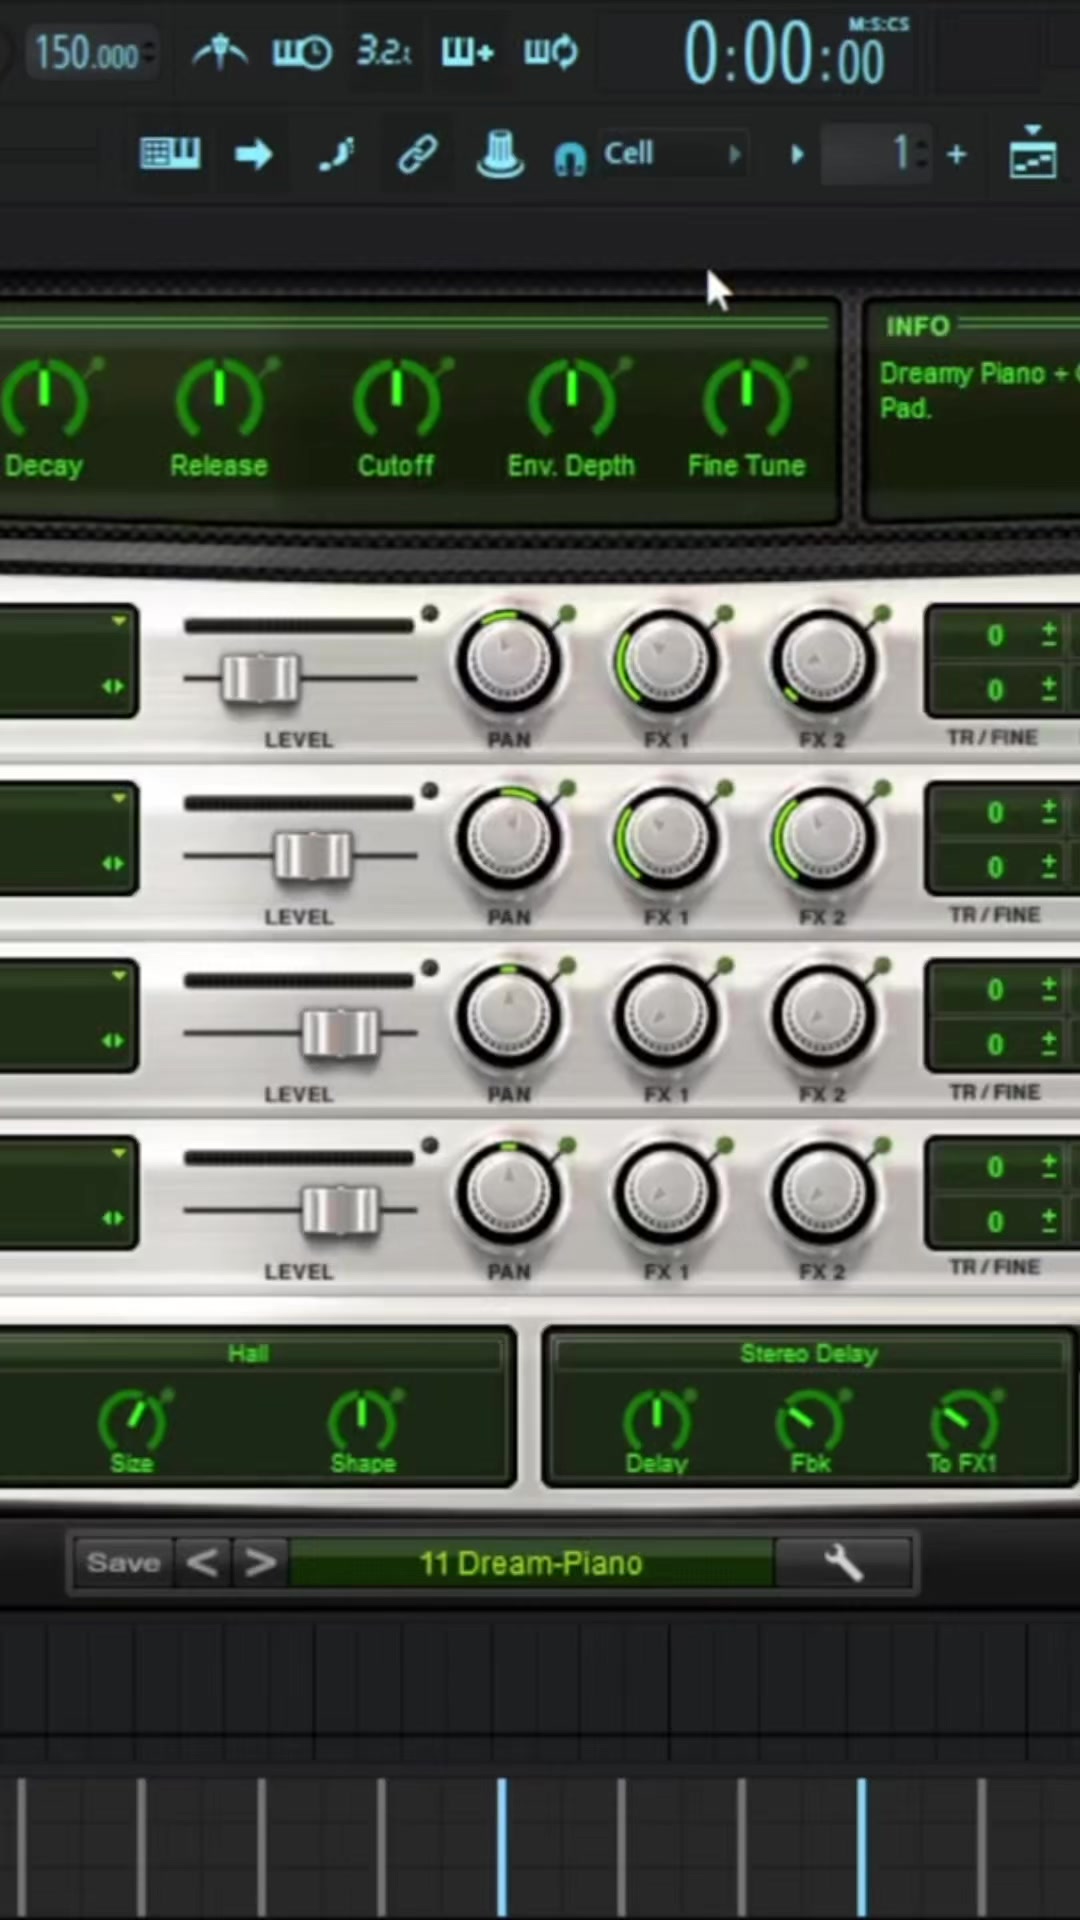This screenshot has height=1920, width=1080.
Task: Click the Env. Depth knob
Action: [x=571, y=398]
